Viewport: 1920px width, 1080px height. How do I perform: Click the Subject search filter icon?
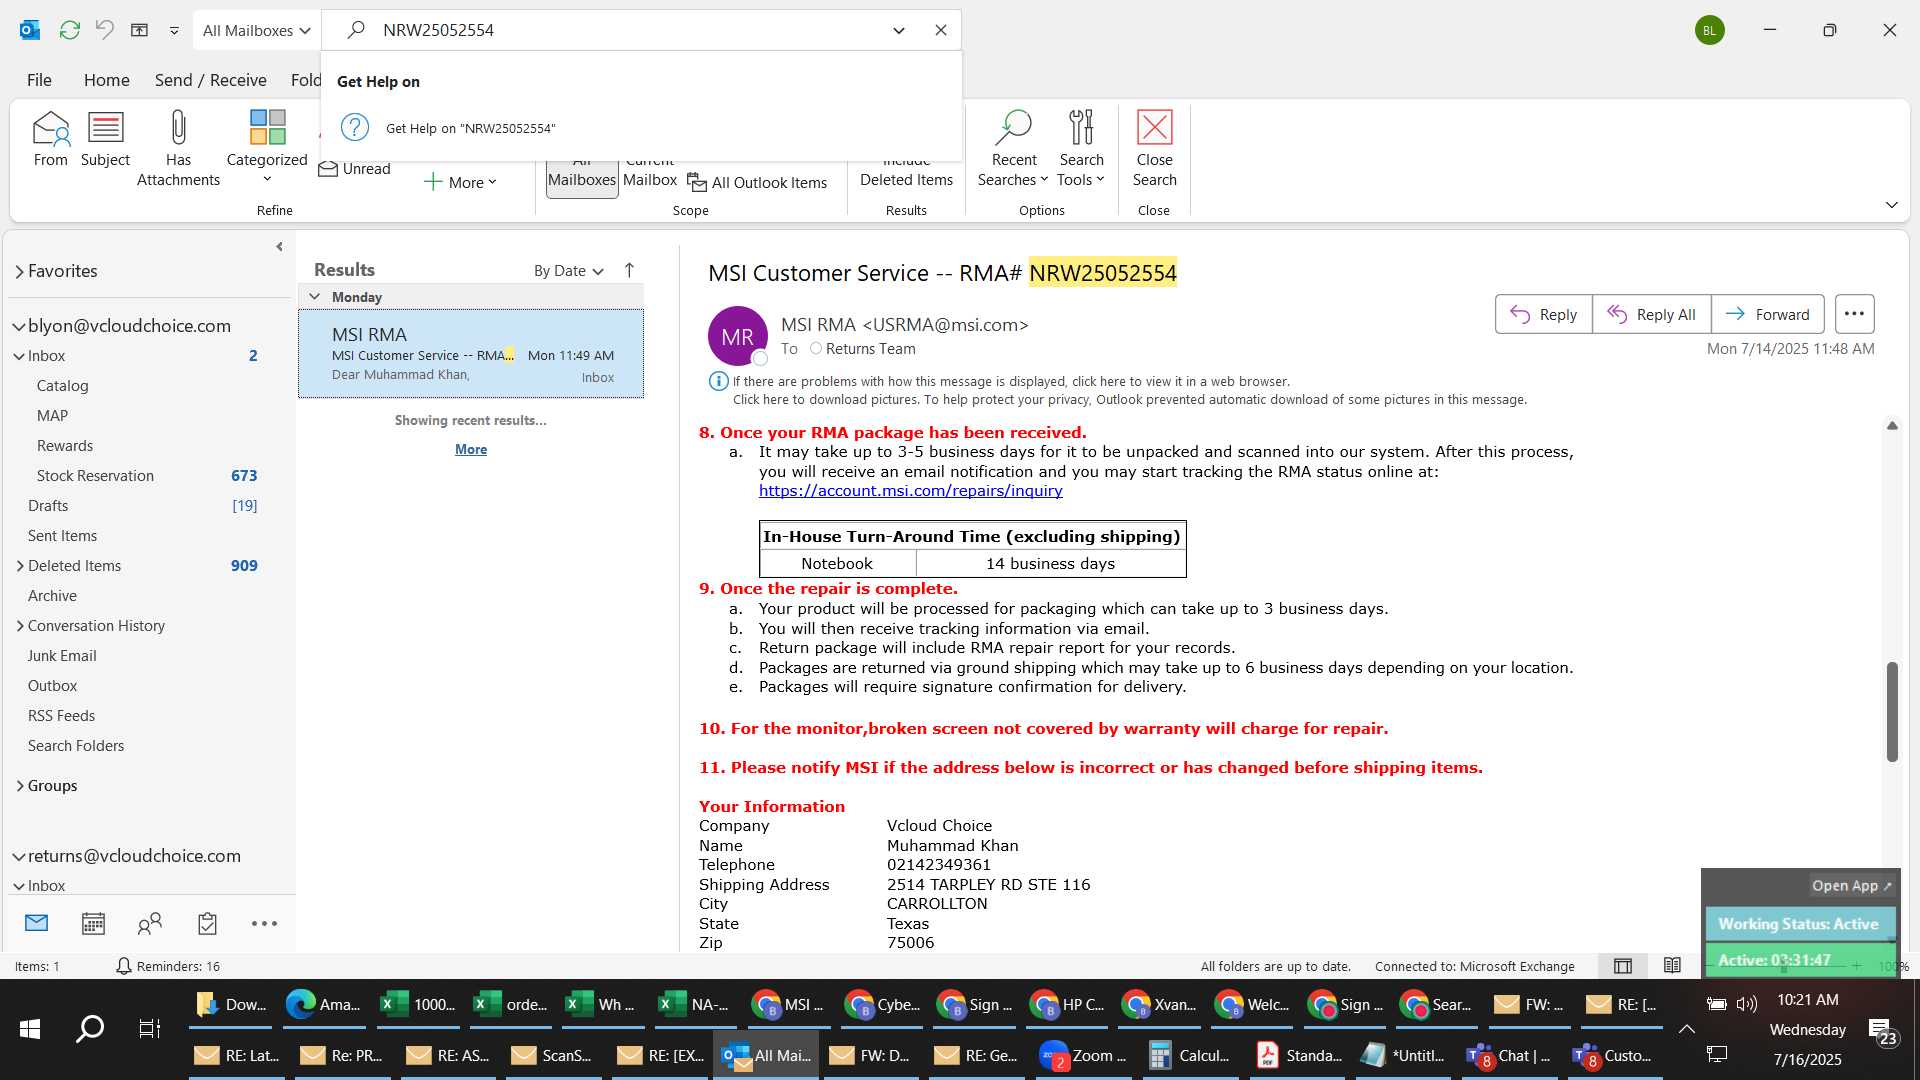point(105,139)
